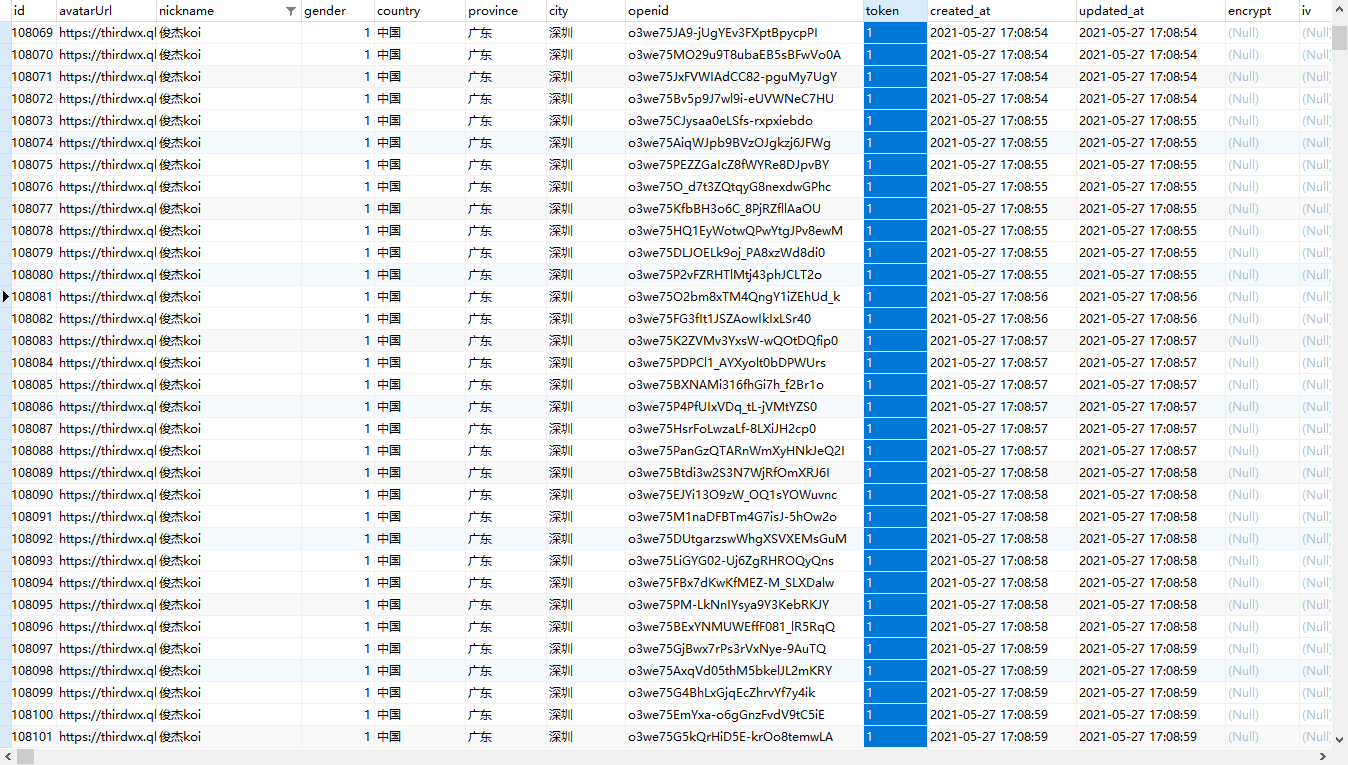Viewport: 1348px width, 765px height.
Task: Click the openid column header
Action: point(744,11)
